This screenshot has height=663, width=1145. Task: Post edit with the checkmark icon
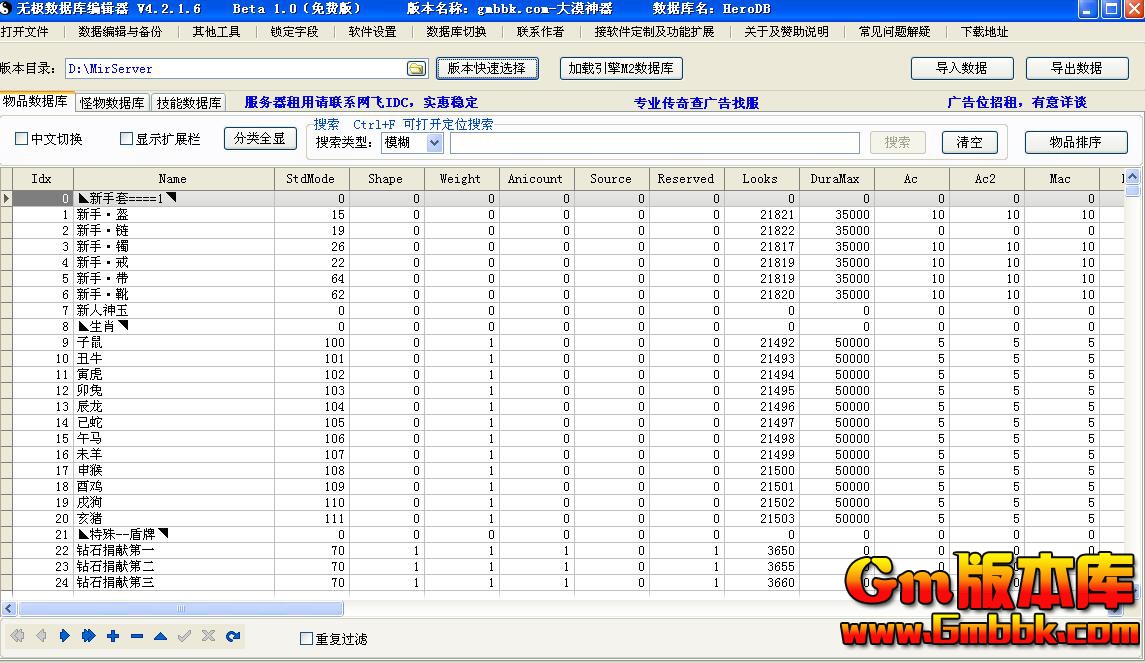coord(185,636)
